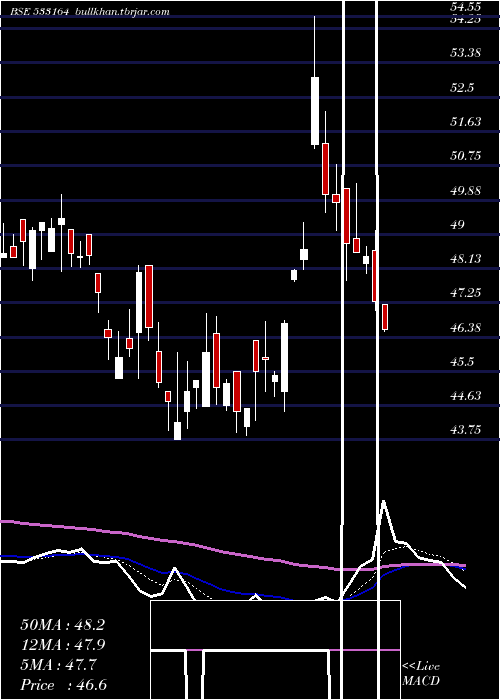Click the tallest white candle near 52.5

[x=315, y=111]
